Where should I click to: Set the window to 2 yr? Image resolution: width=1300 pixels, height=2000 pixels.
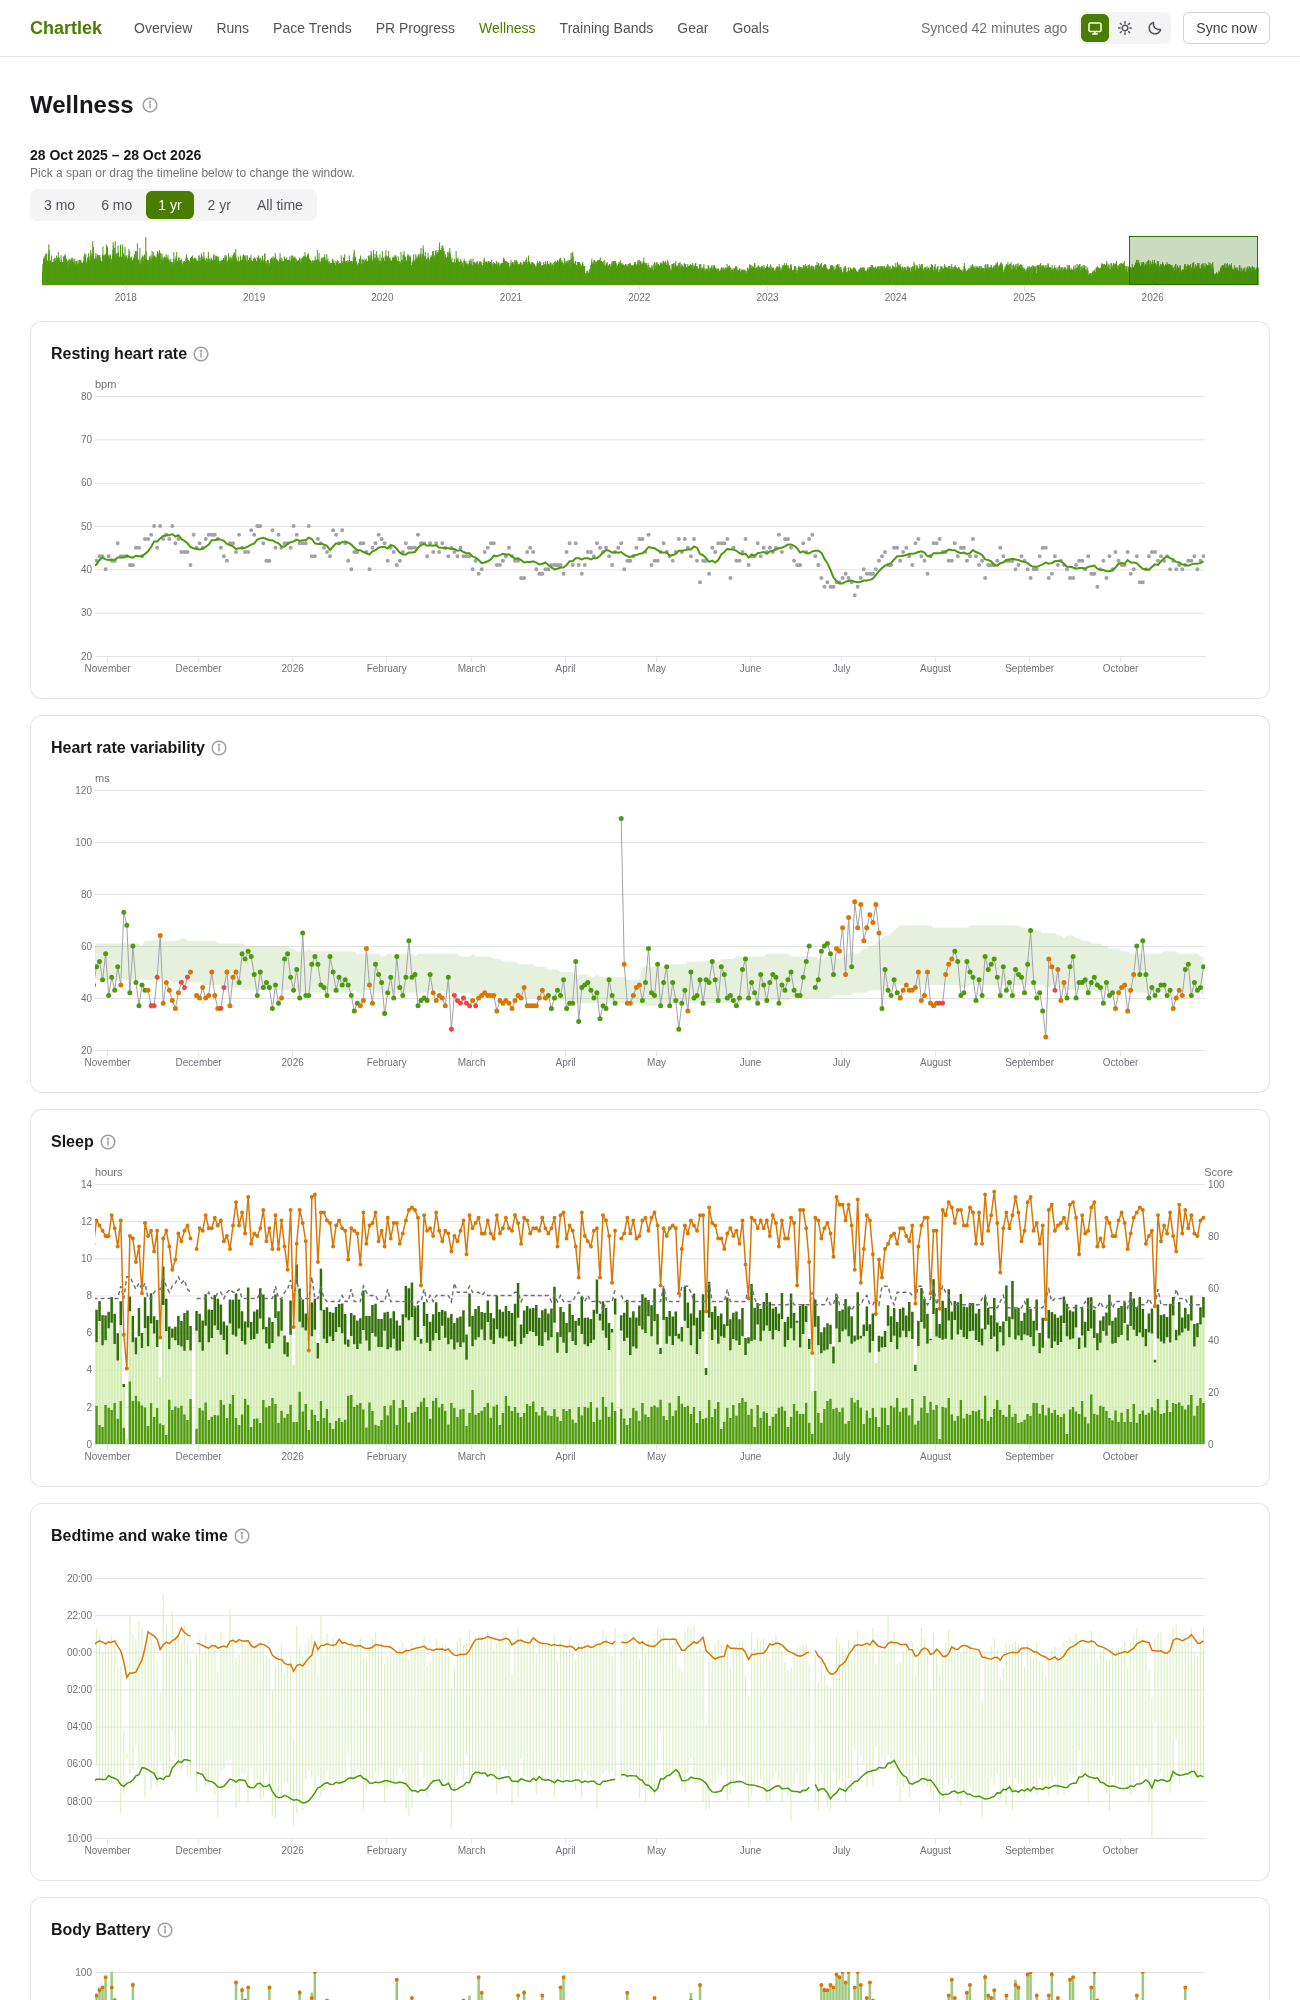[x=219, y=205]
